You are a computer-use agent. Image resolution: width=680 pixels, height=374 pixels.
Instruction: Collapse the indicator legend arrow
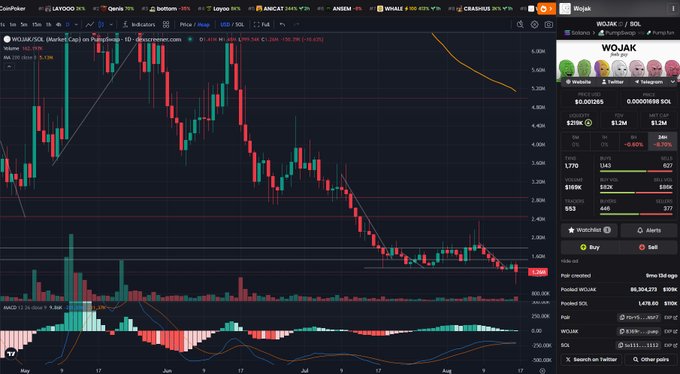coord(8,66)
